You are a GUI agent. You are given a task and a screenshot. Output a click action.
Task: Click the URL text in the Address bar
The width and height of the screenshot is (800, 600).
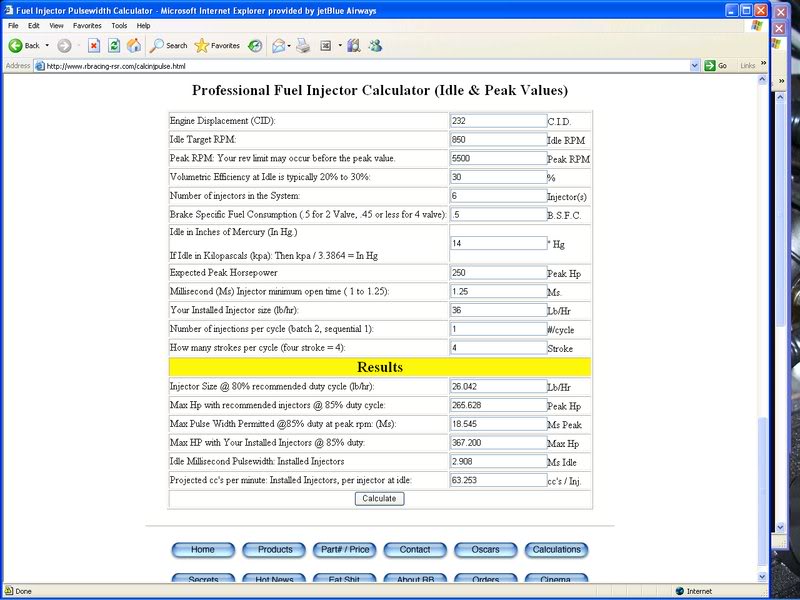click(116, 66)
